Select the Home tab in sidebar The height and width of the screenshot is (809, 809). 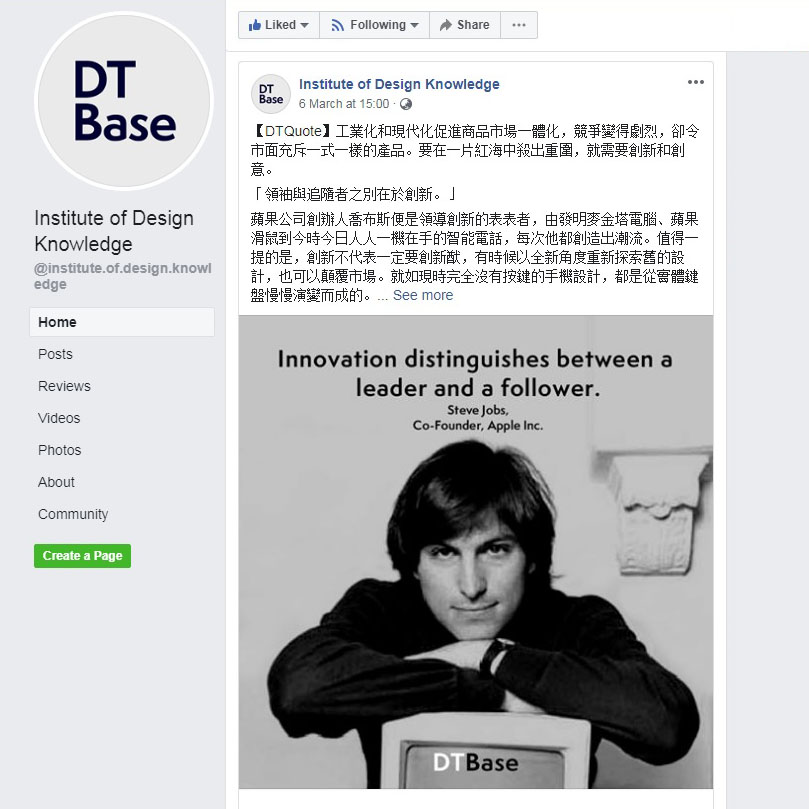[122, 322]
